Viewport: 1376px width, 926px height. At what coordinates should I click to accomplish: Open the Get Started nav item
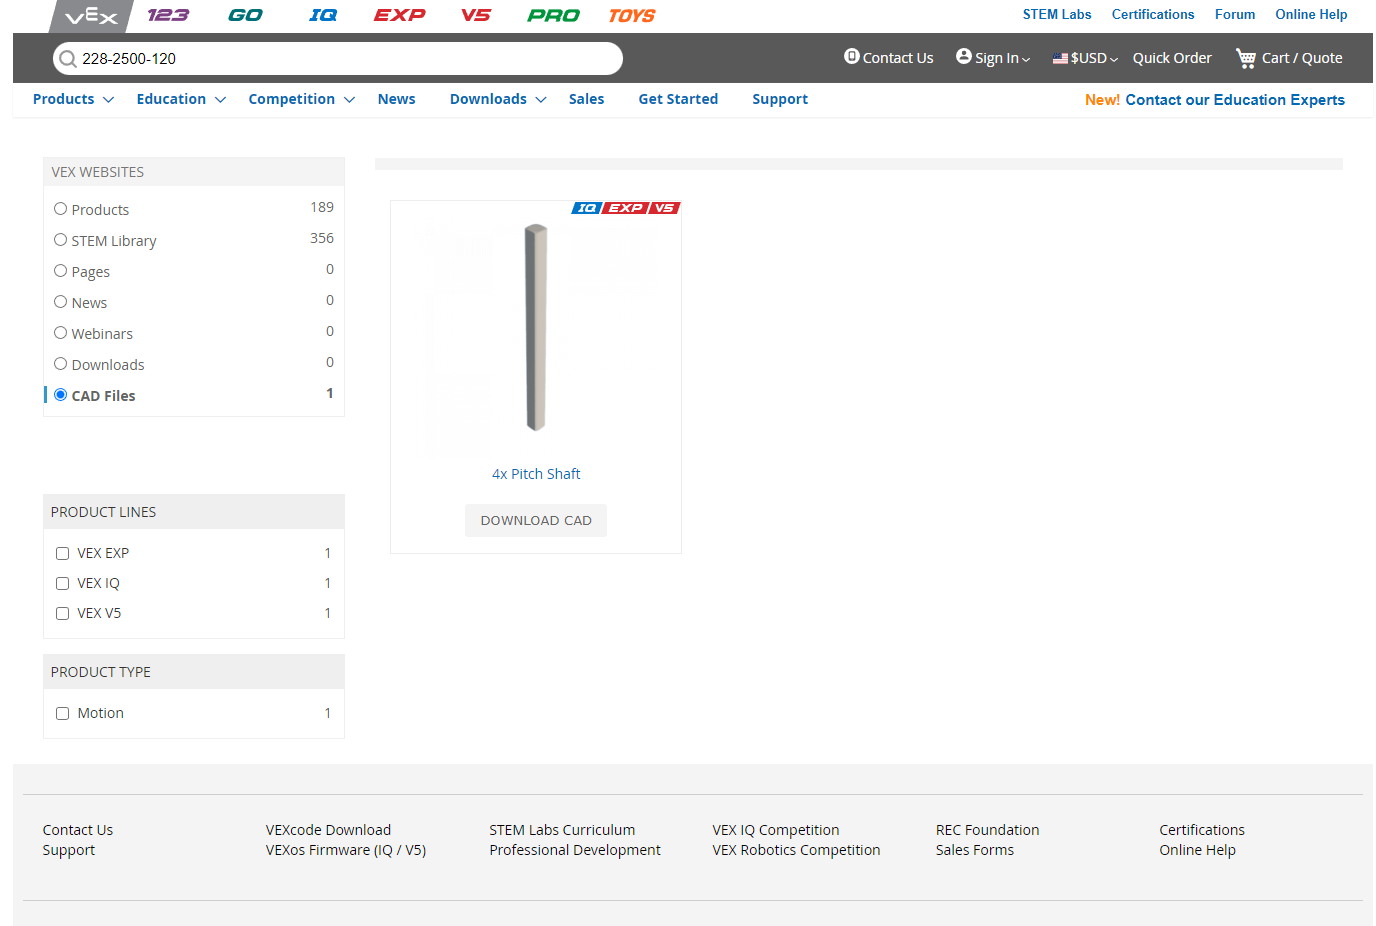678,99
